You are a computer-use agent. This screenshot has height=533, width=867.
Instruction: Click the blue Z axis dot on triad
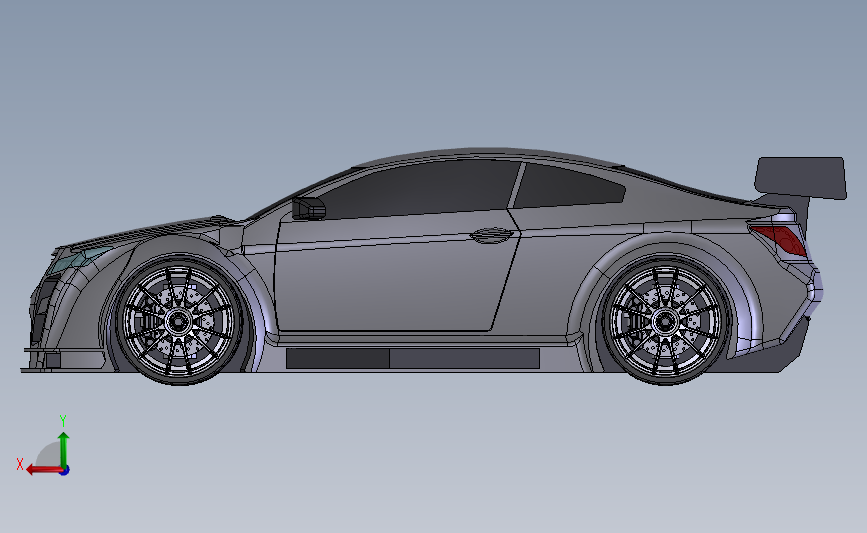[x=65, y=471]
